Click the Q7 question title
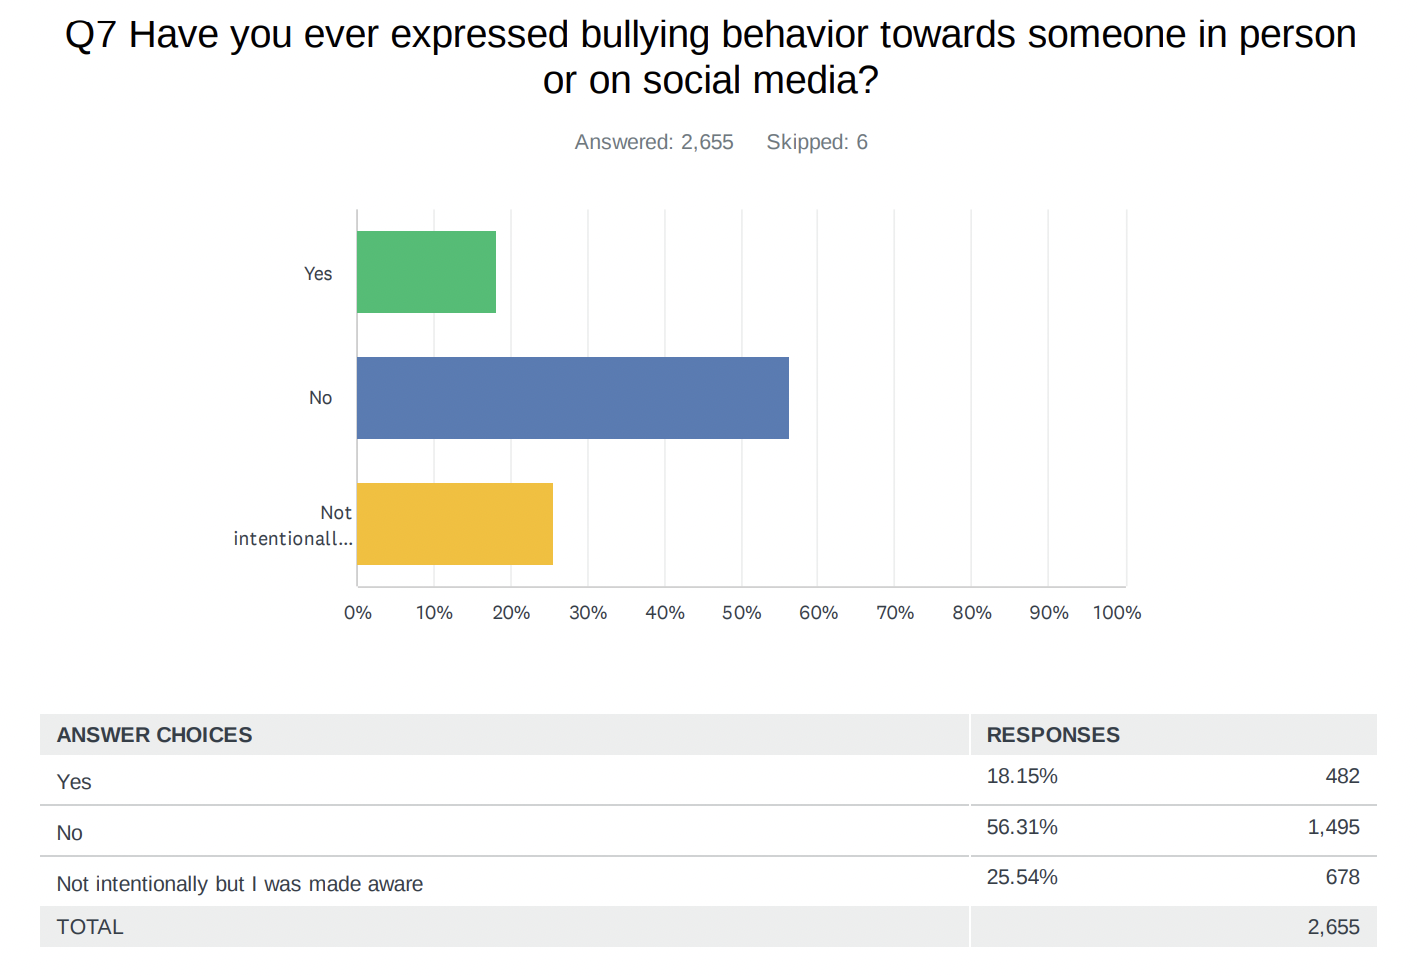The height and width of the screenshot is (976, 1418). tap(710, 57)
